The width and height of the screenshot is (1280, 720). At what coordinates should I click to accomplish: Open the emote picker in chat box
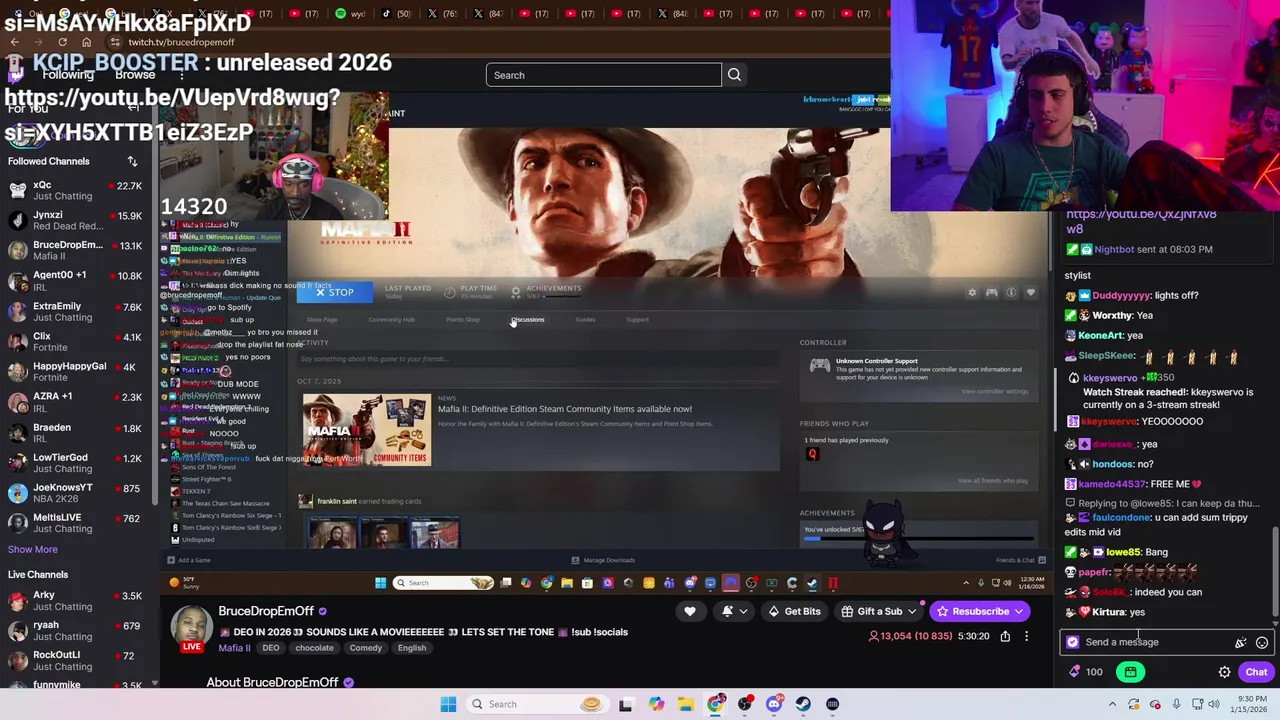point(1262,643)
